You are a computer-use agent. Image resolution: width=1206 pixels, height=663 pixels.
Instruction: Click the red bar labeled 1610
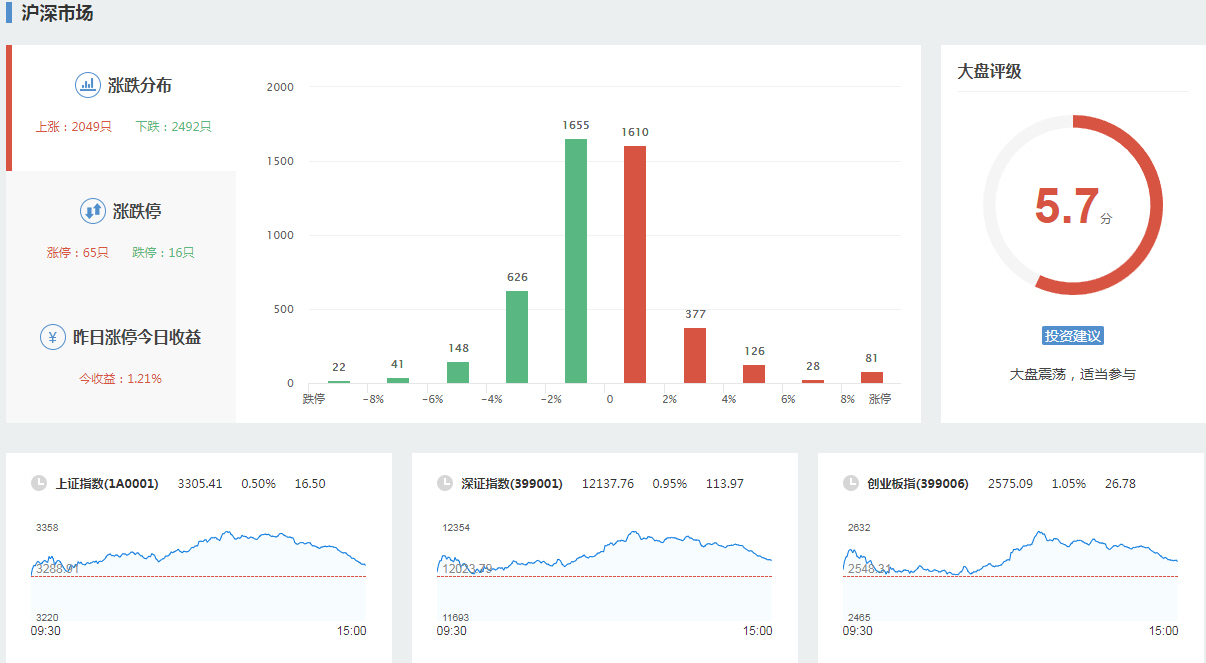pos(635,265)
